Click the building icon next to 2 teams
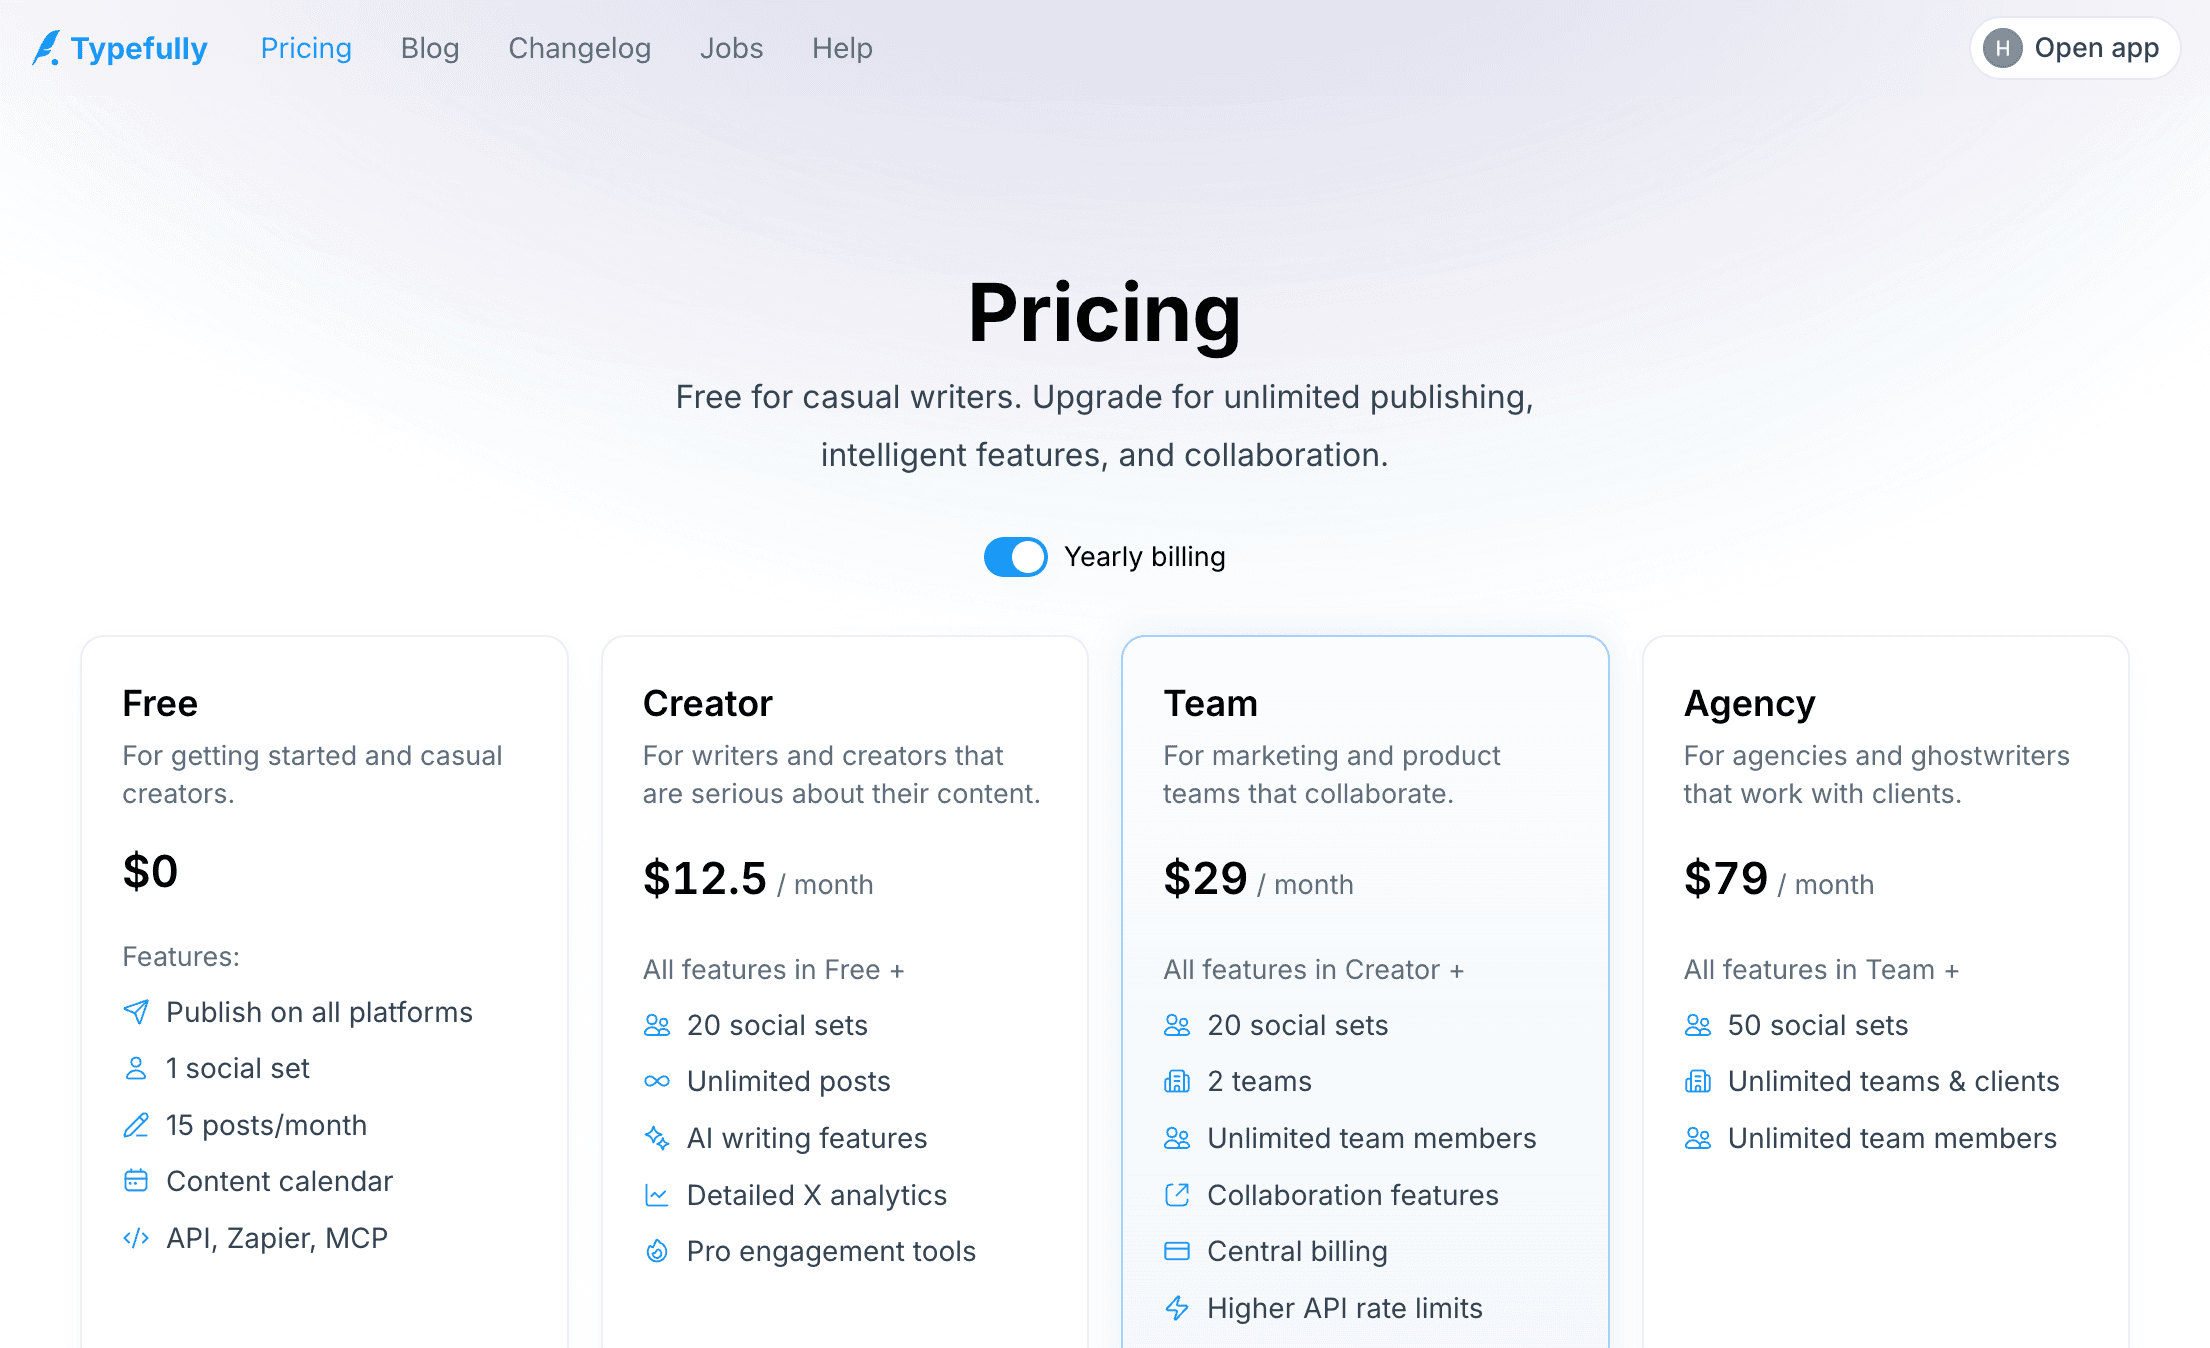2210x1348 pixels. pyautogui.click(x=1177, y=1081)
